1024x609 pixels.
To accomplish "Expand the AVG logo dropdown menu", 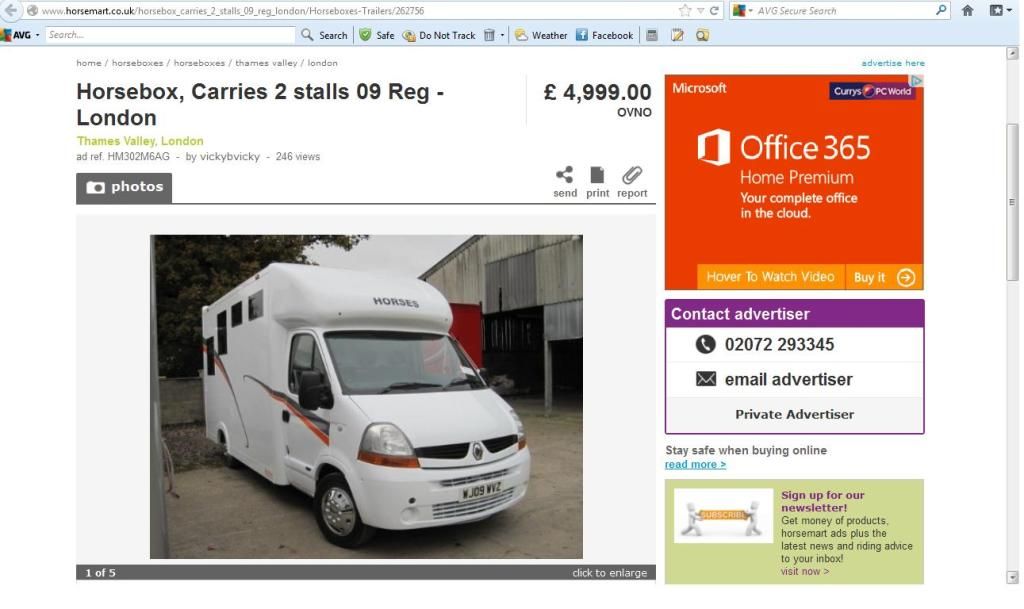I will (x=20, y=35).
